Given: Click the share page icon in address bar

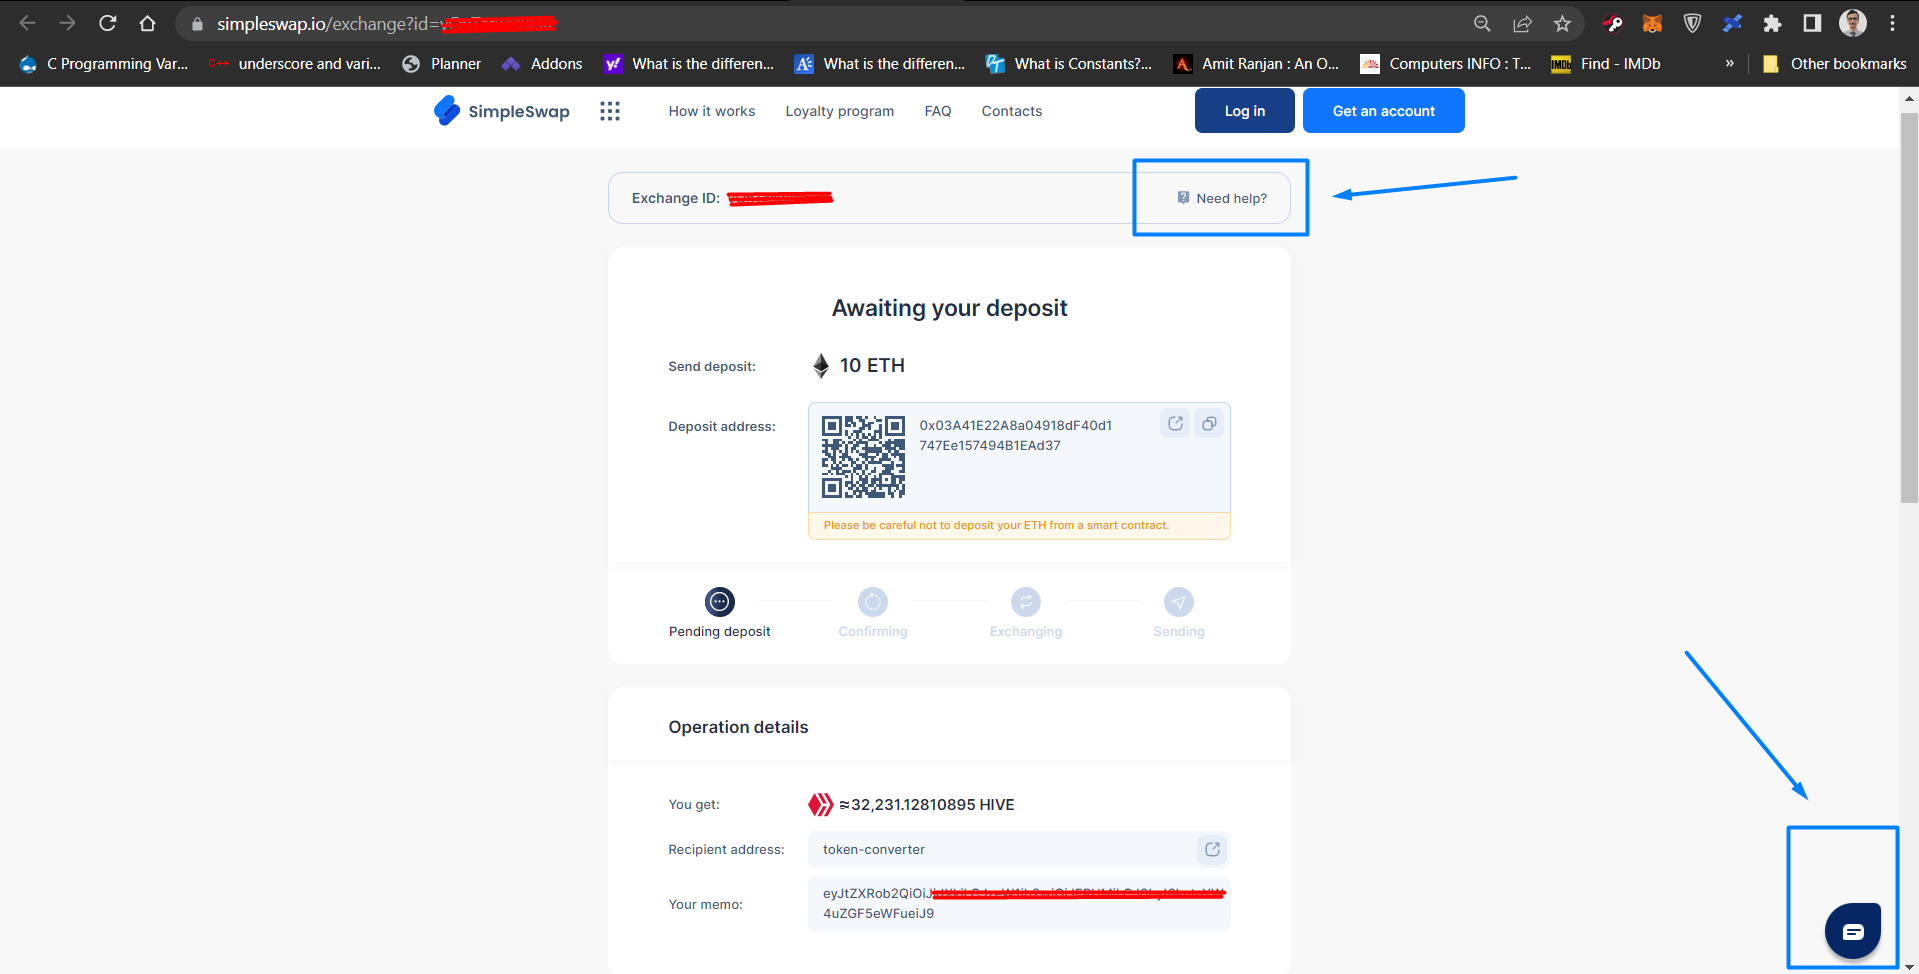Looking at the screenshot, I should coord(1522,23).
